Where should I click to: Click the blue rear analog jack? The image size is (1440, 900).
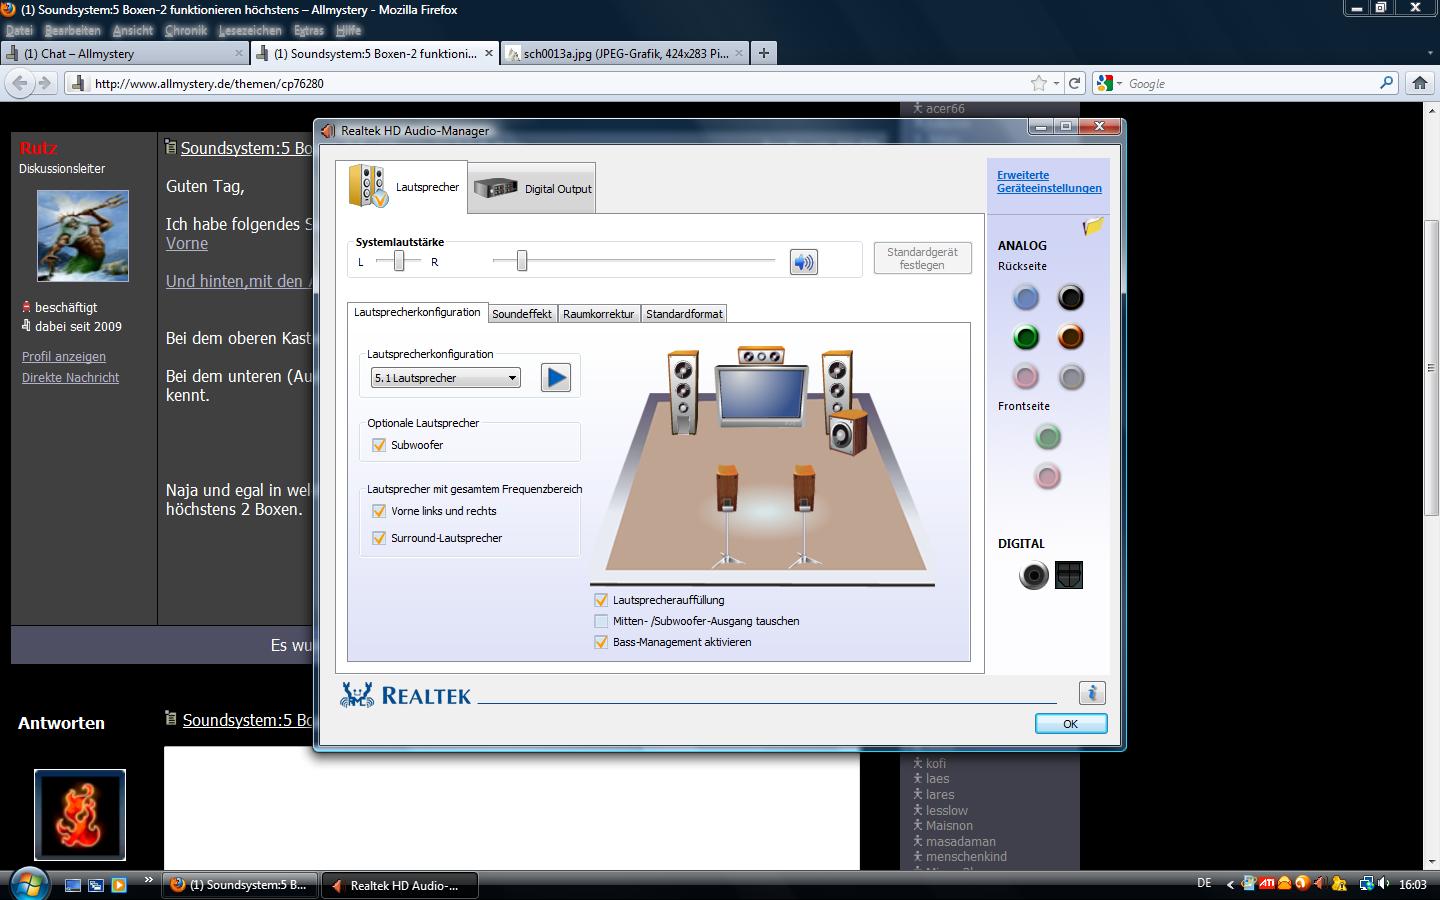tap(1025, 297)
